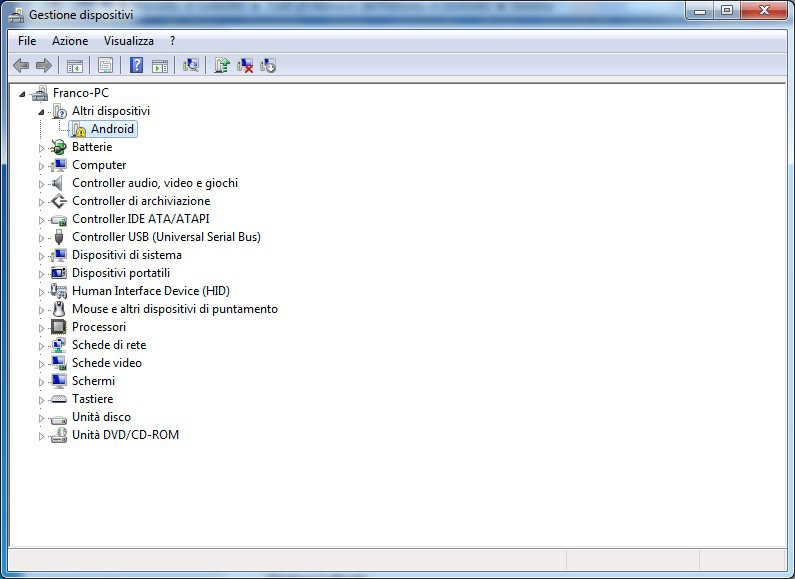Toggle the console tree pane icon
This screenshot has width=795, height=579.
click(x=75, y=65)
